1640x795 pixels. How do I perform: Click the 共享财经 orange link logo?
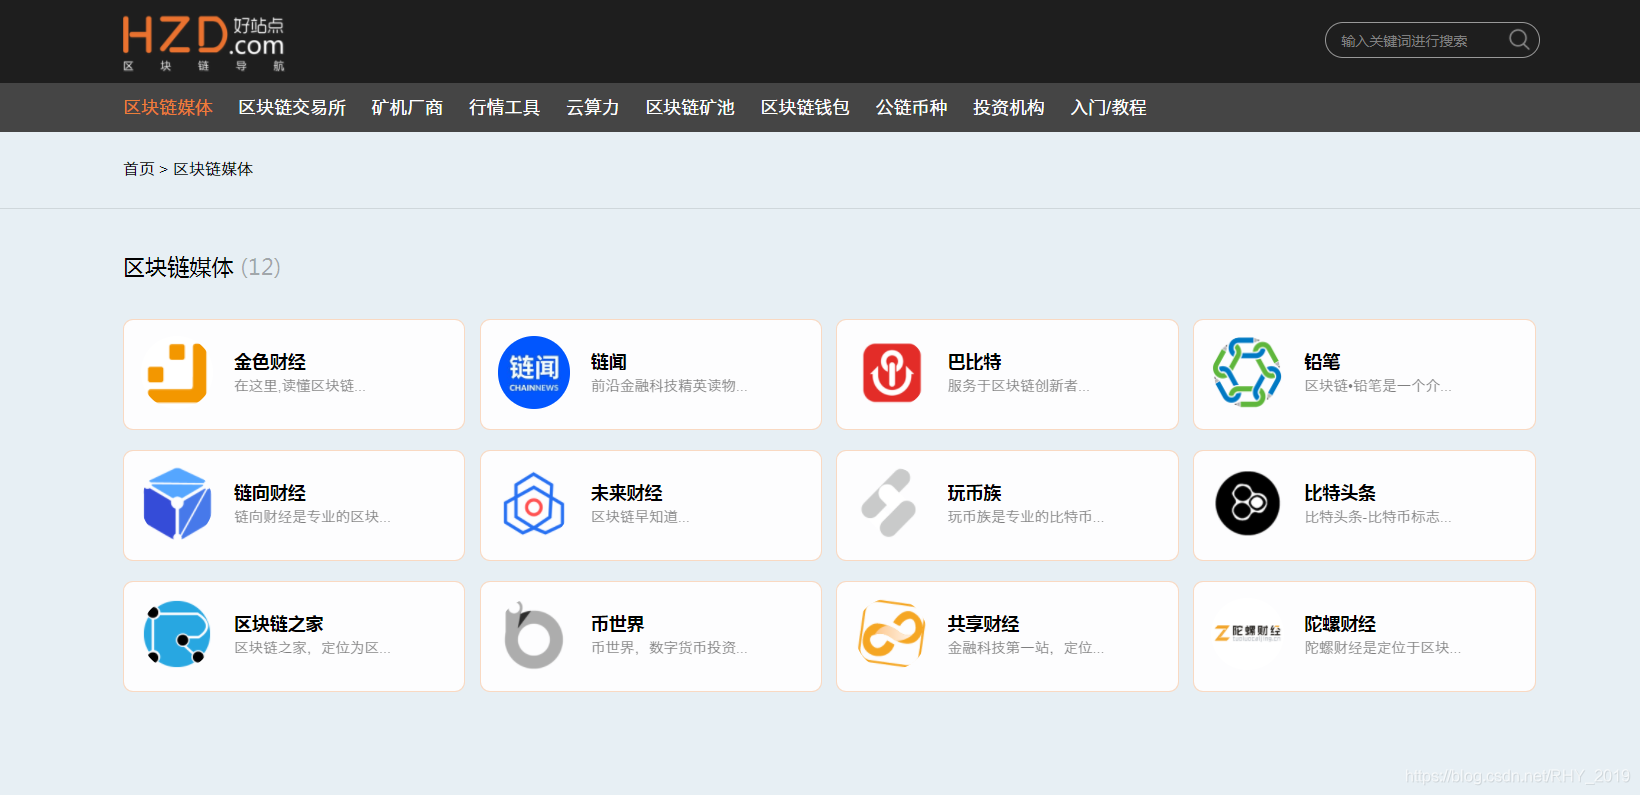point(891,634)
